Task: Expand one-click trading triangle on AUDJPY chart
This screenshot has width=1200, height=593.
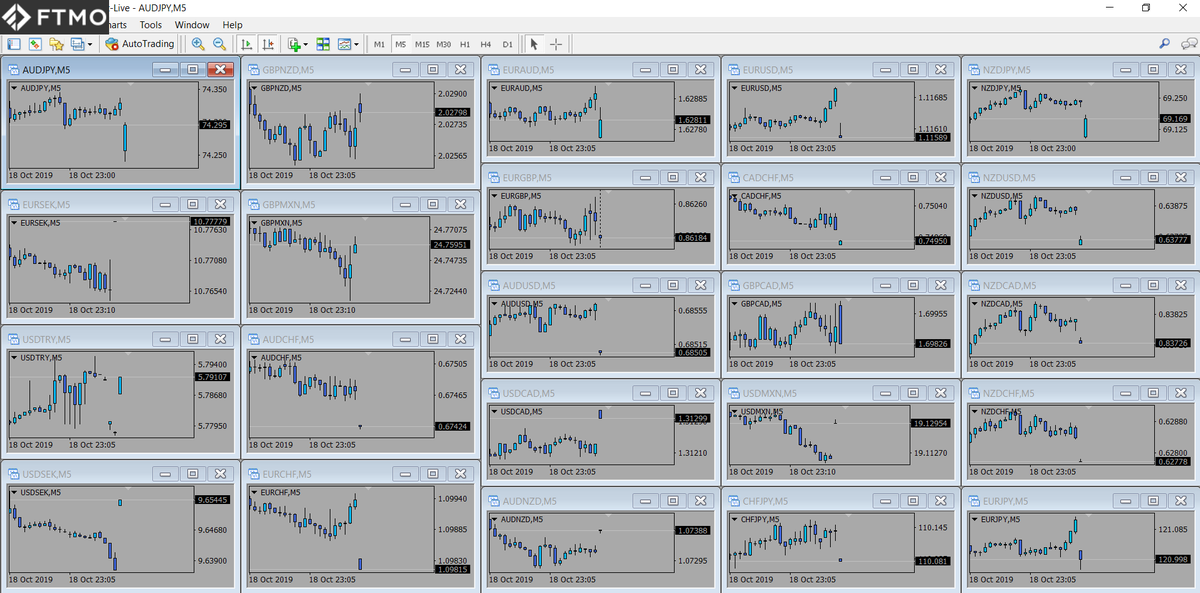Action: pyautogui.click(x=14, y=88)
